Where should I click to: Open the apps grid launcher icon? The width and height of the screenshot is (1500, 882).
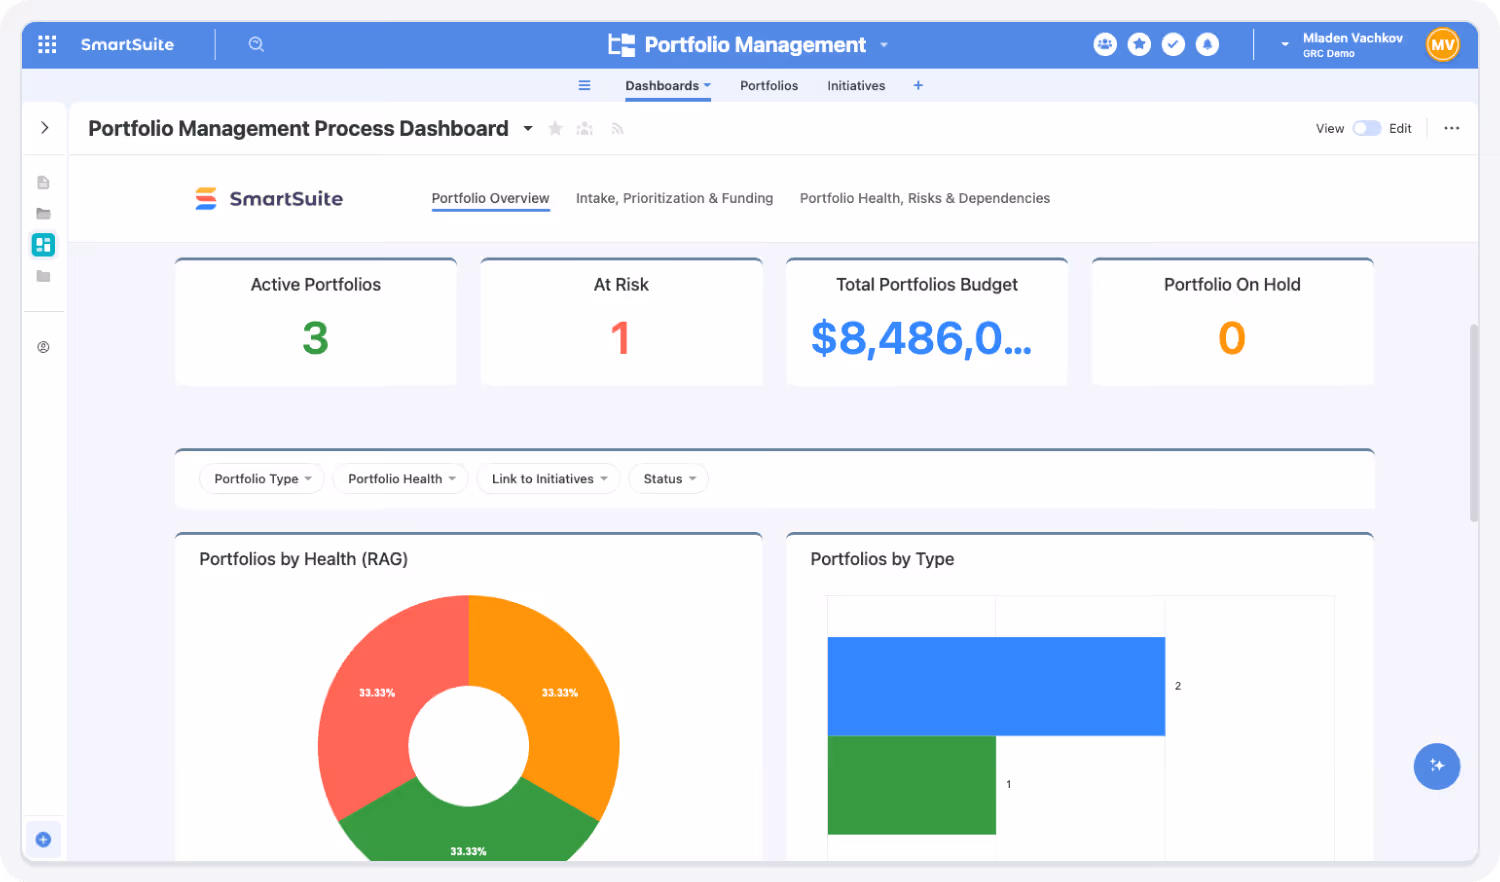(47, 44)
